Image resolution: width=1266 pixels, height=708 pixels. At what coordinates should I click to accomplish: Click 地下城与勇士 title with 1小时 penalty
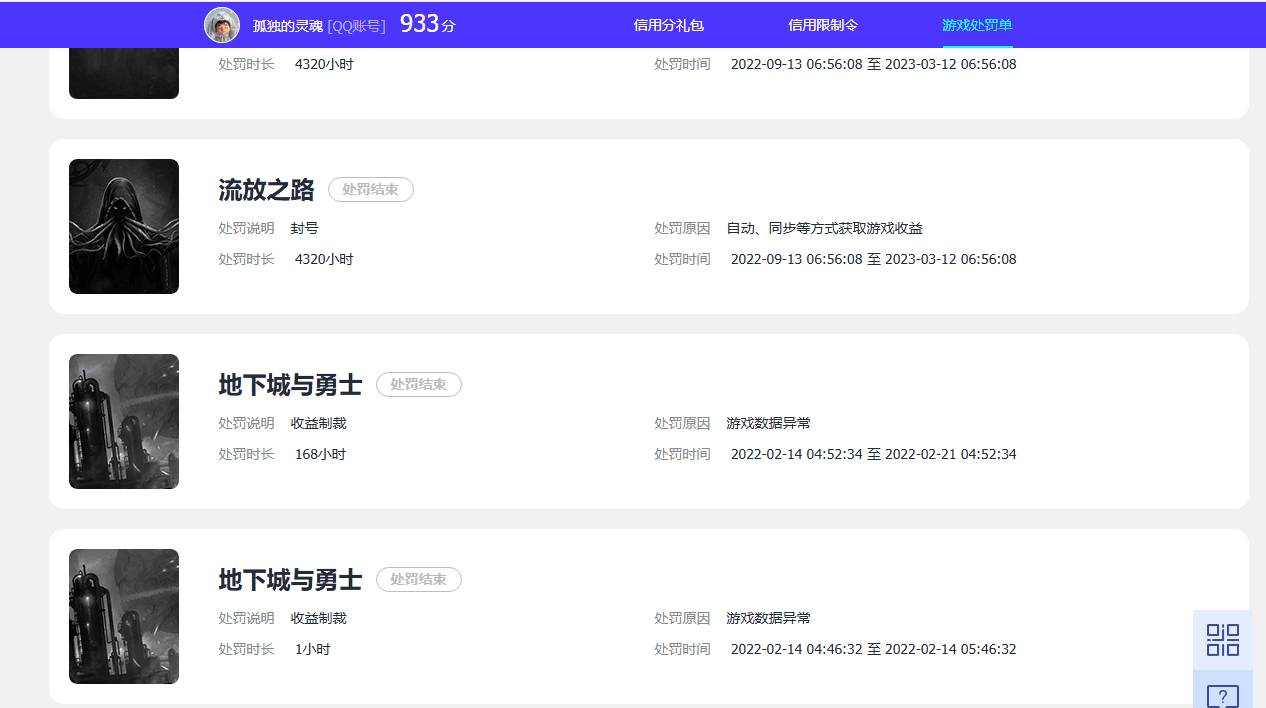290,580
